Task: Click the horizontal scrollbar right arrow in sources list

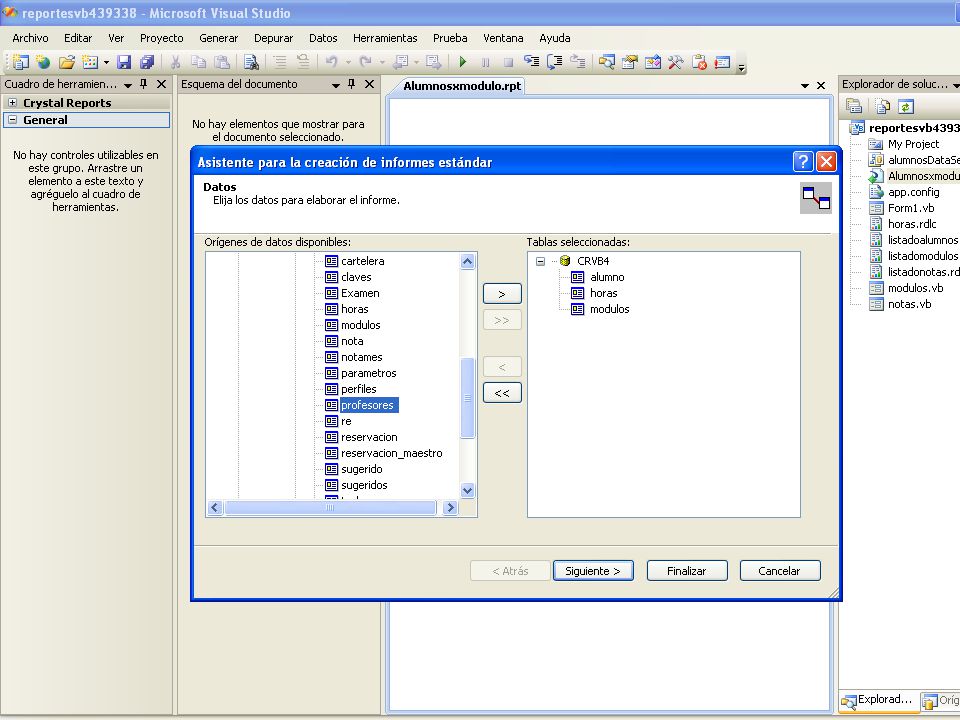Action: 451,508
